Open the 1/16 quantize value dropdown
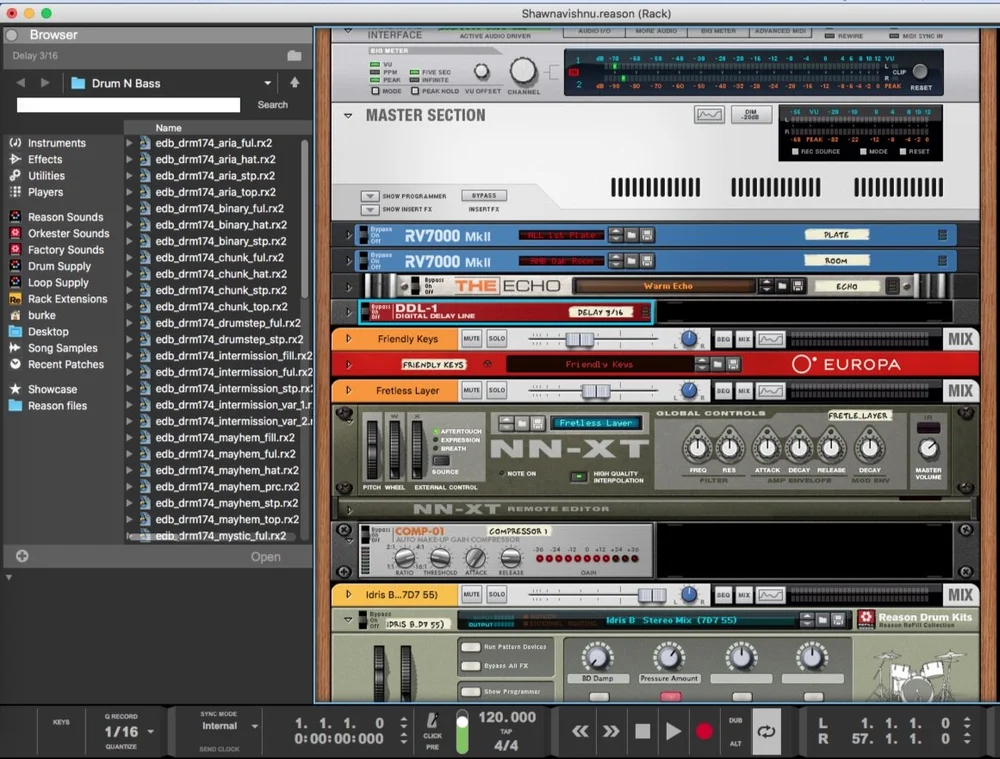The width and height of the screenshot is (1000, 759). pos(151,732)
